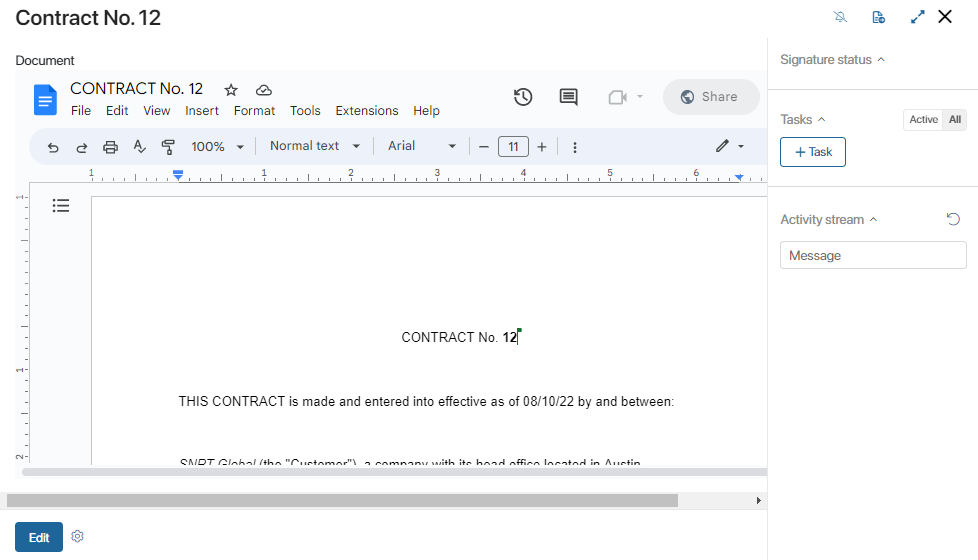Increase font size with plus
The image size is (978, 560).
point(542,147)
